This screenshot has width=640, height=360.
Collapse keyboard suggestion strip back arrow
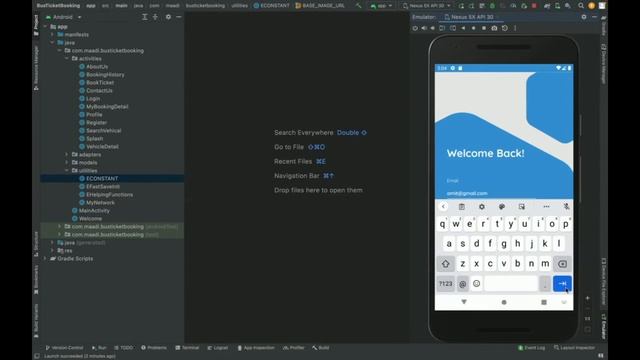443,207
